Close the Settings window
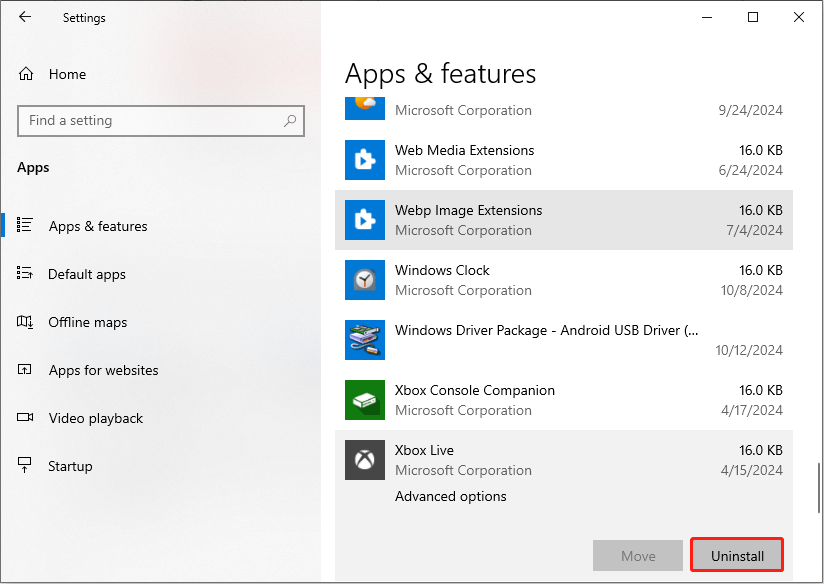824x584 pixels. pos(798,17)
